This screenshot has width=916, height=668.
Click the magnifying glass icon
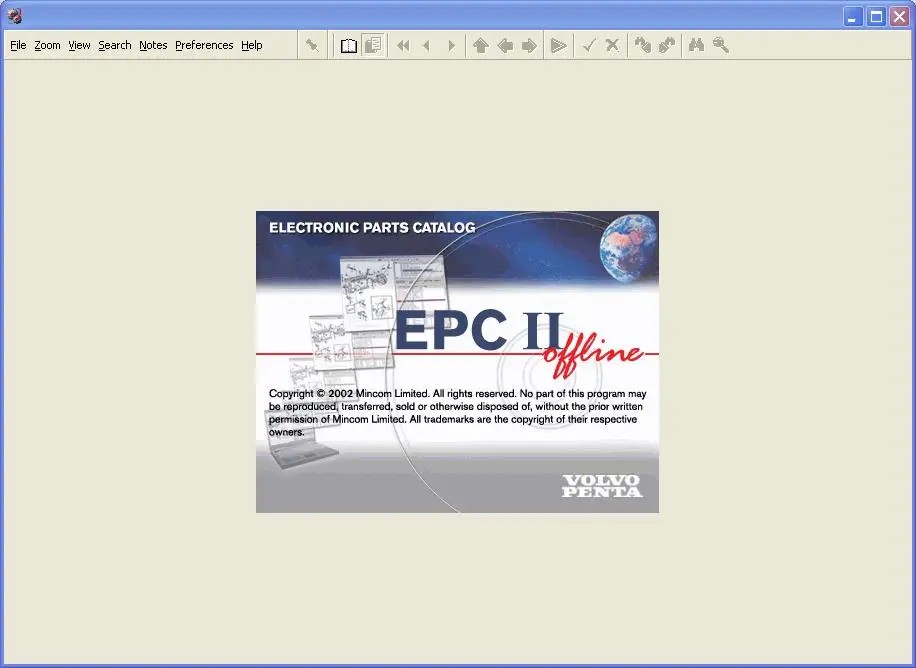point(720,45)
